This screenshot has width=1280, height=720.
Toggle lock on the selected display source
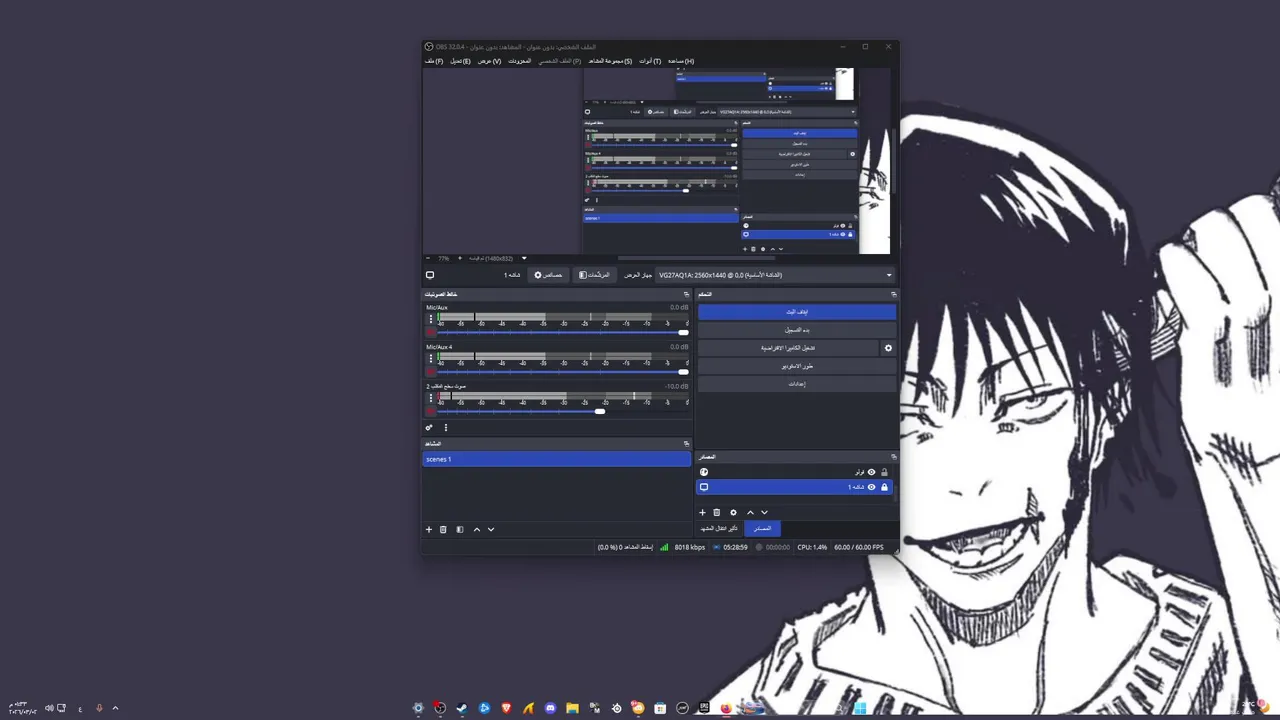point(884,487)
